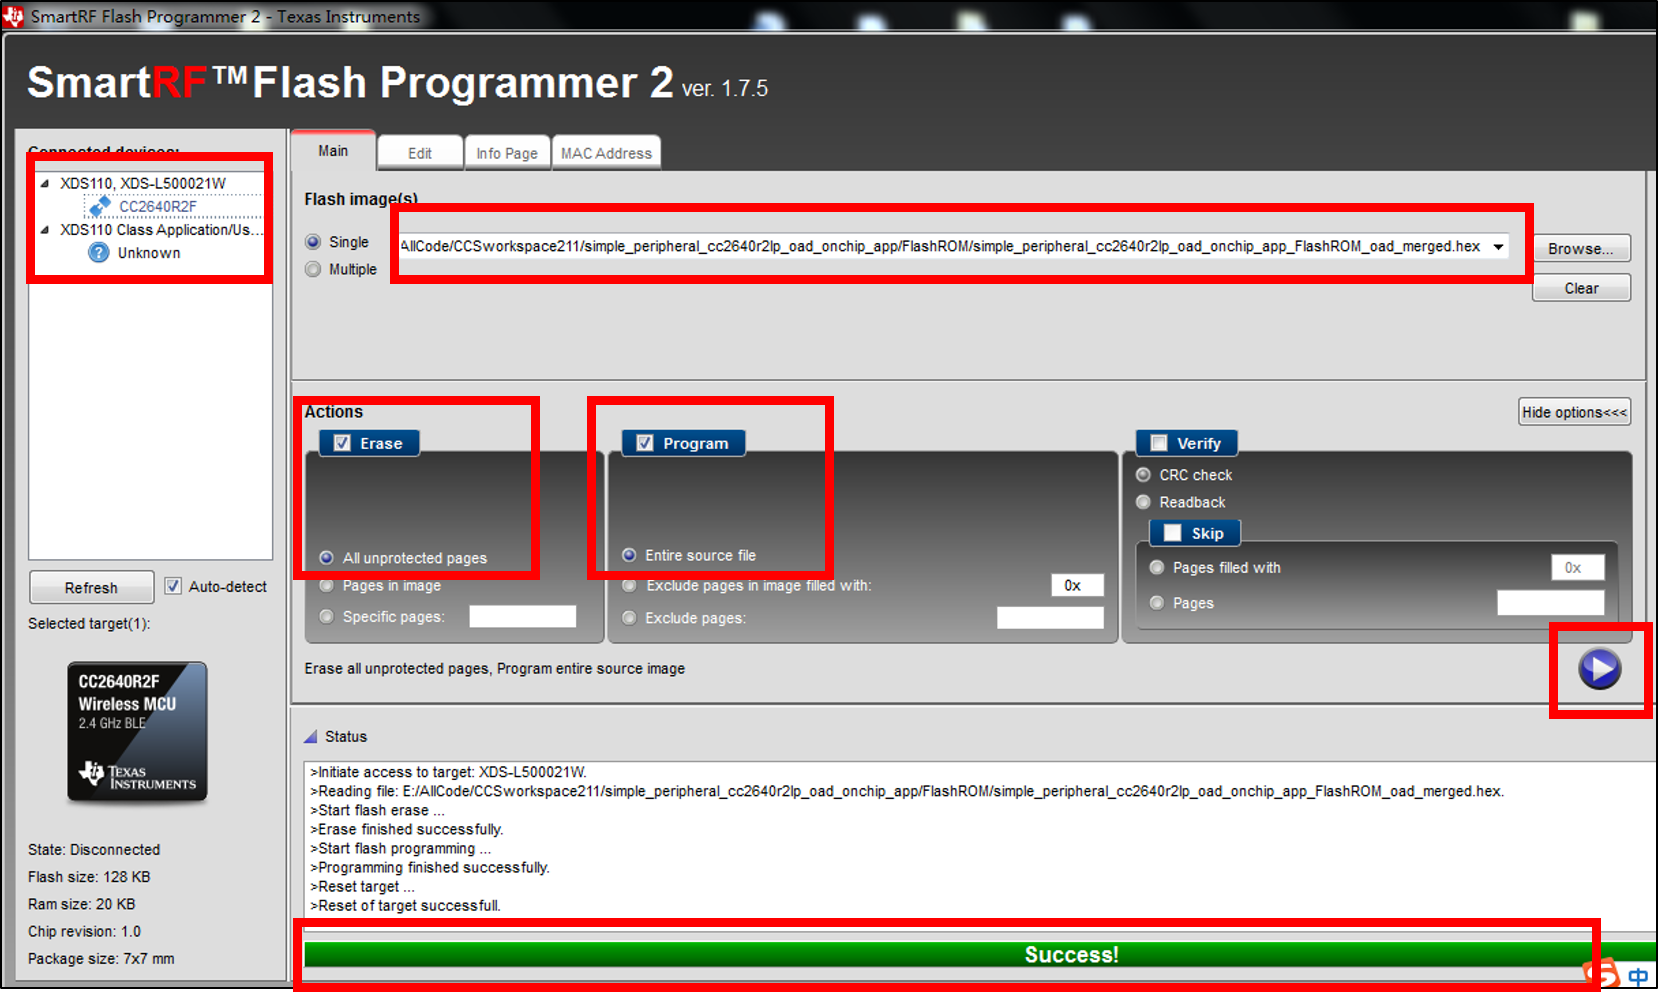The height and width of the screenshot is (992, 1658).
Task: Toggle the Erase action checkbox
Action: click(x=342, y=443)
